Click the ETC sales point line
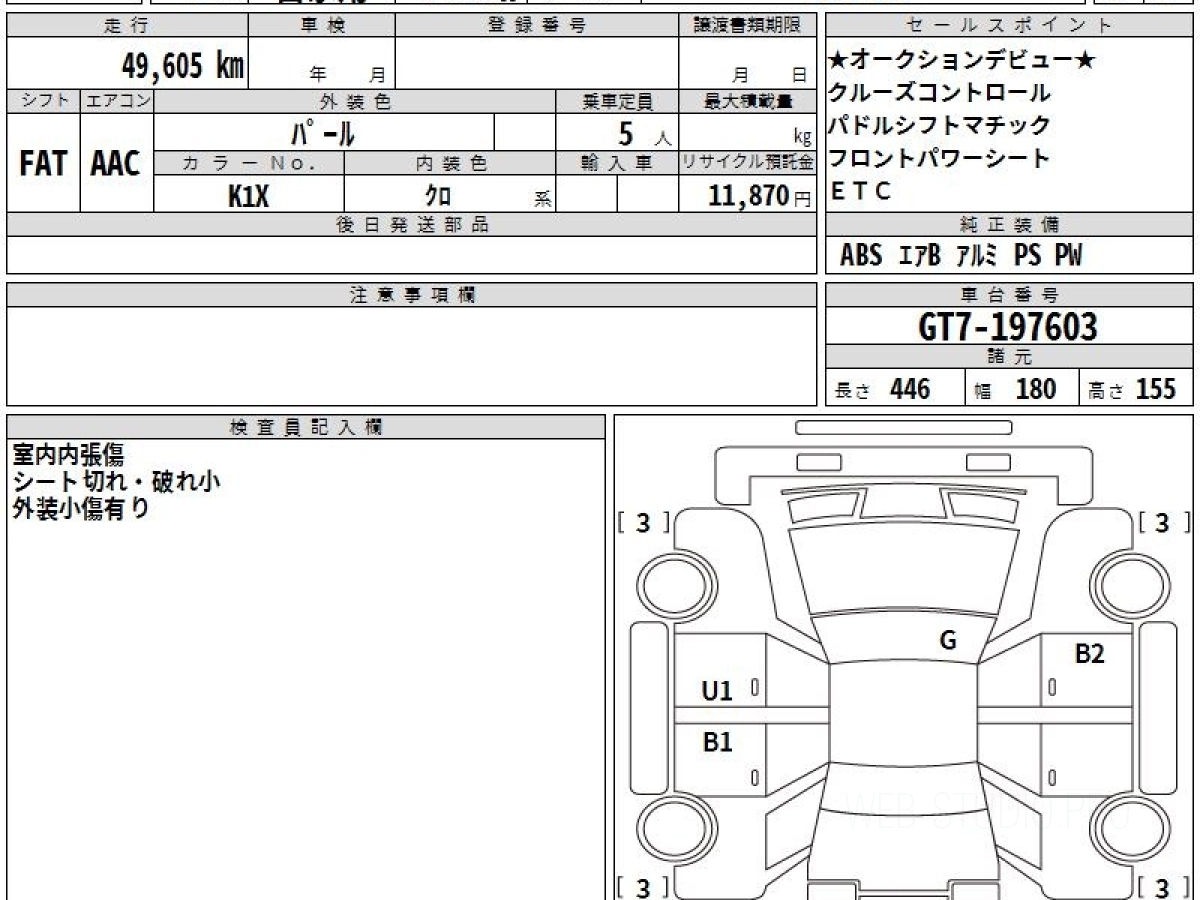The image size is (1200, 900). (861, 191)
